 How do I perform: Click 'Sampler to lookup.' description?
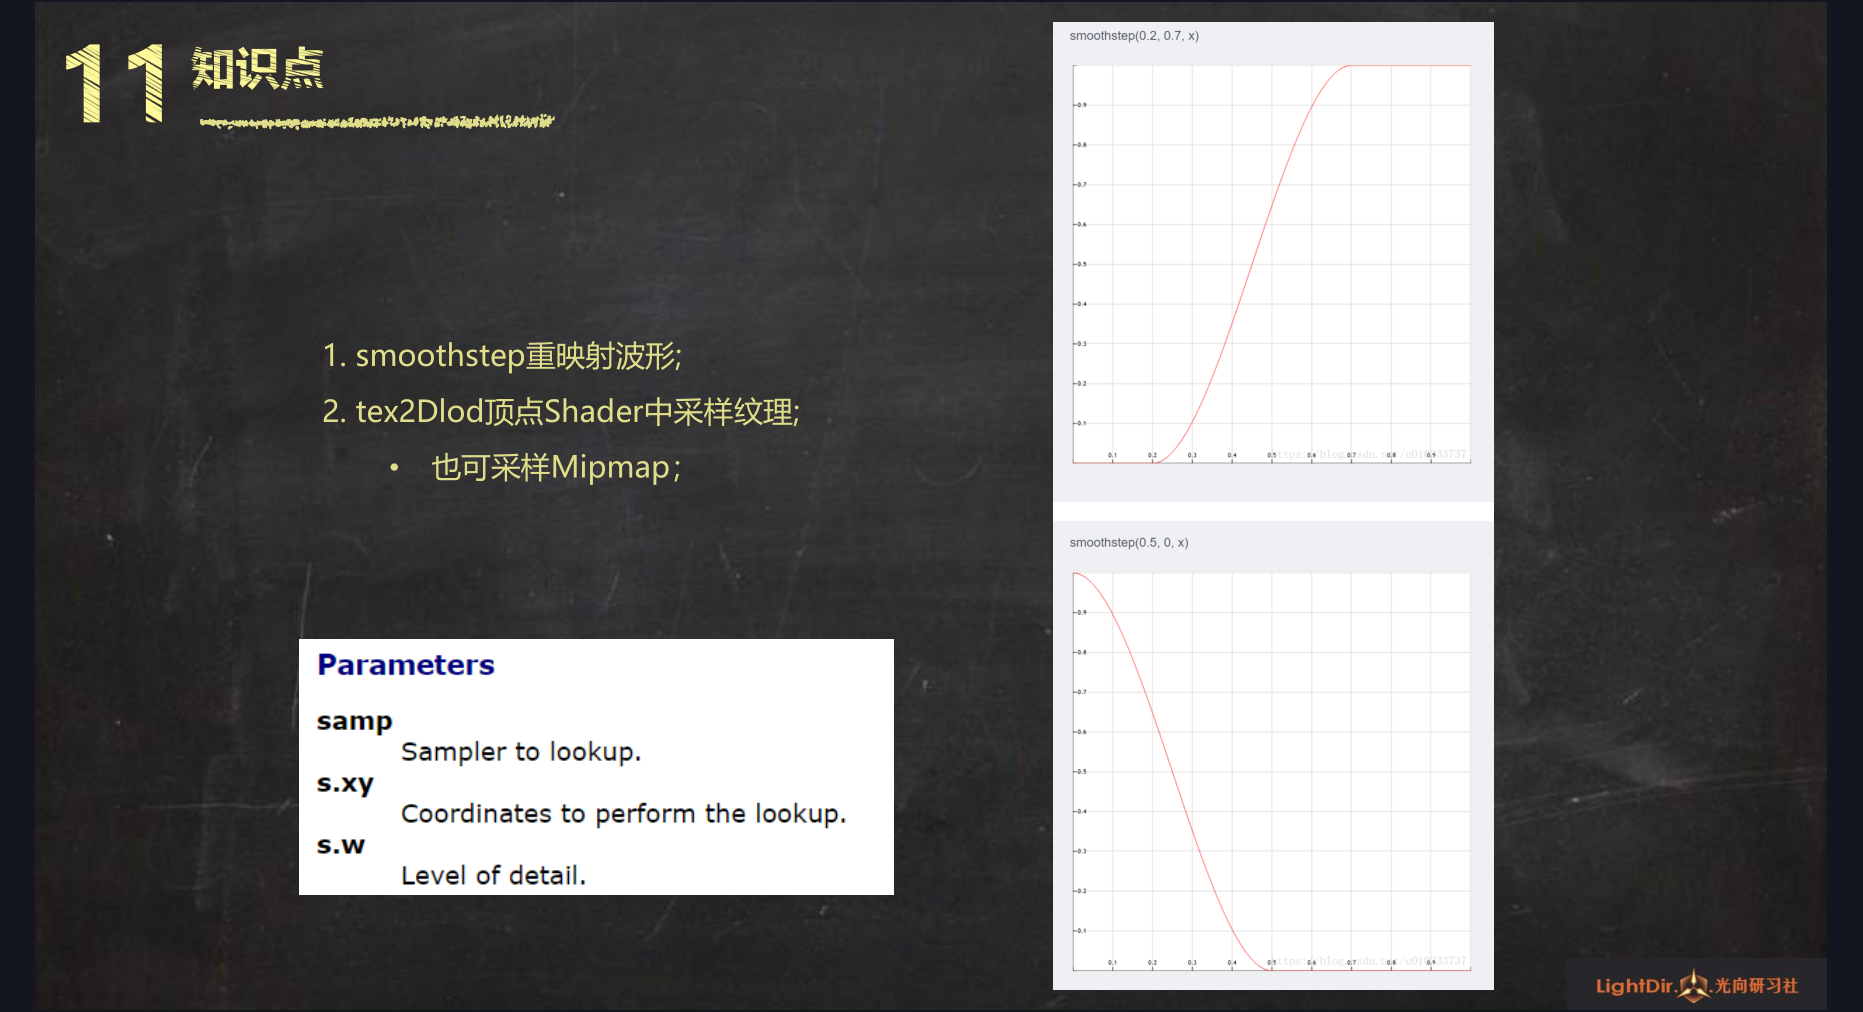point(521,752)
